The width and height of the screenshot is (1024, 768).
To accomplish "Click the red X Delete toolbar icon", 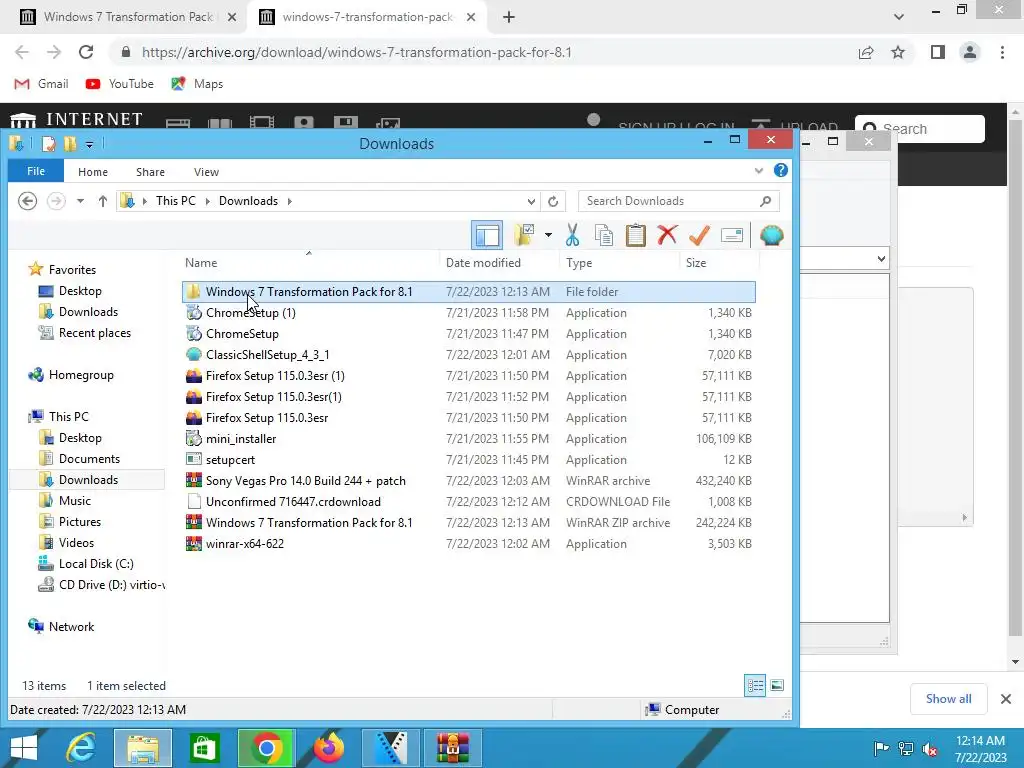I will (x=667, y=235).
